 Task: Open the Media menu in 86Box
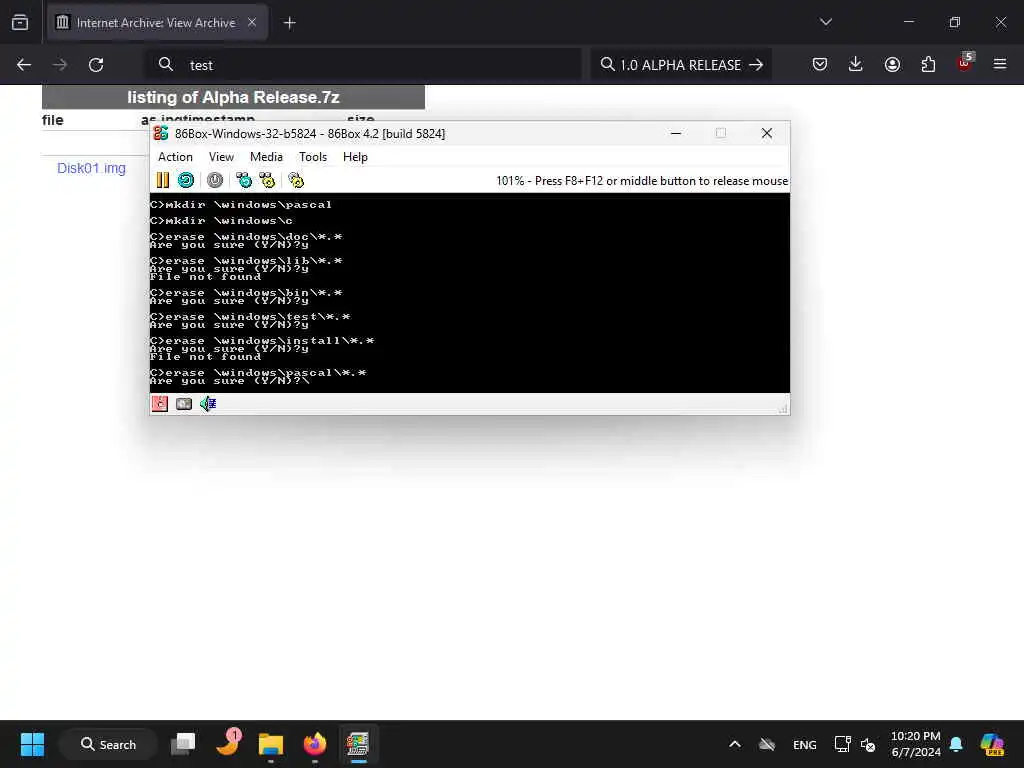tap(266, 157)
